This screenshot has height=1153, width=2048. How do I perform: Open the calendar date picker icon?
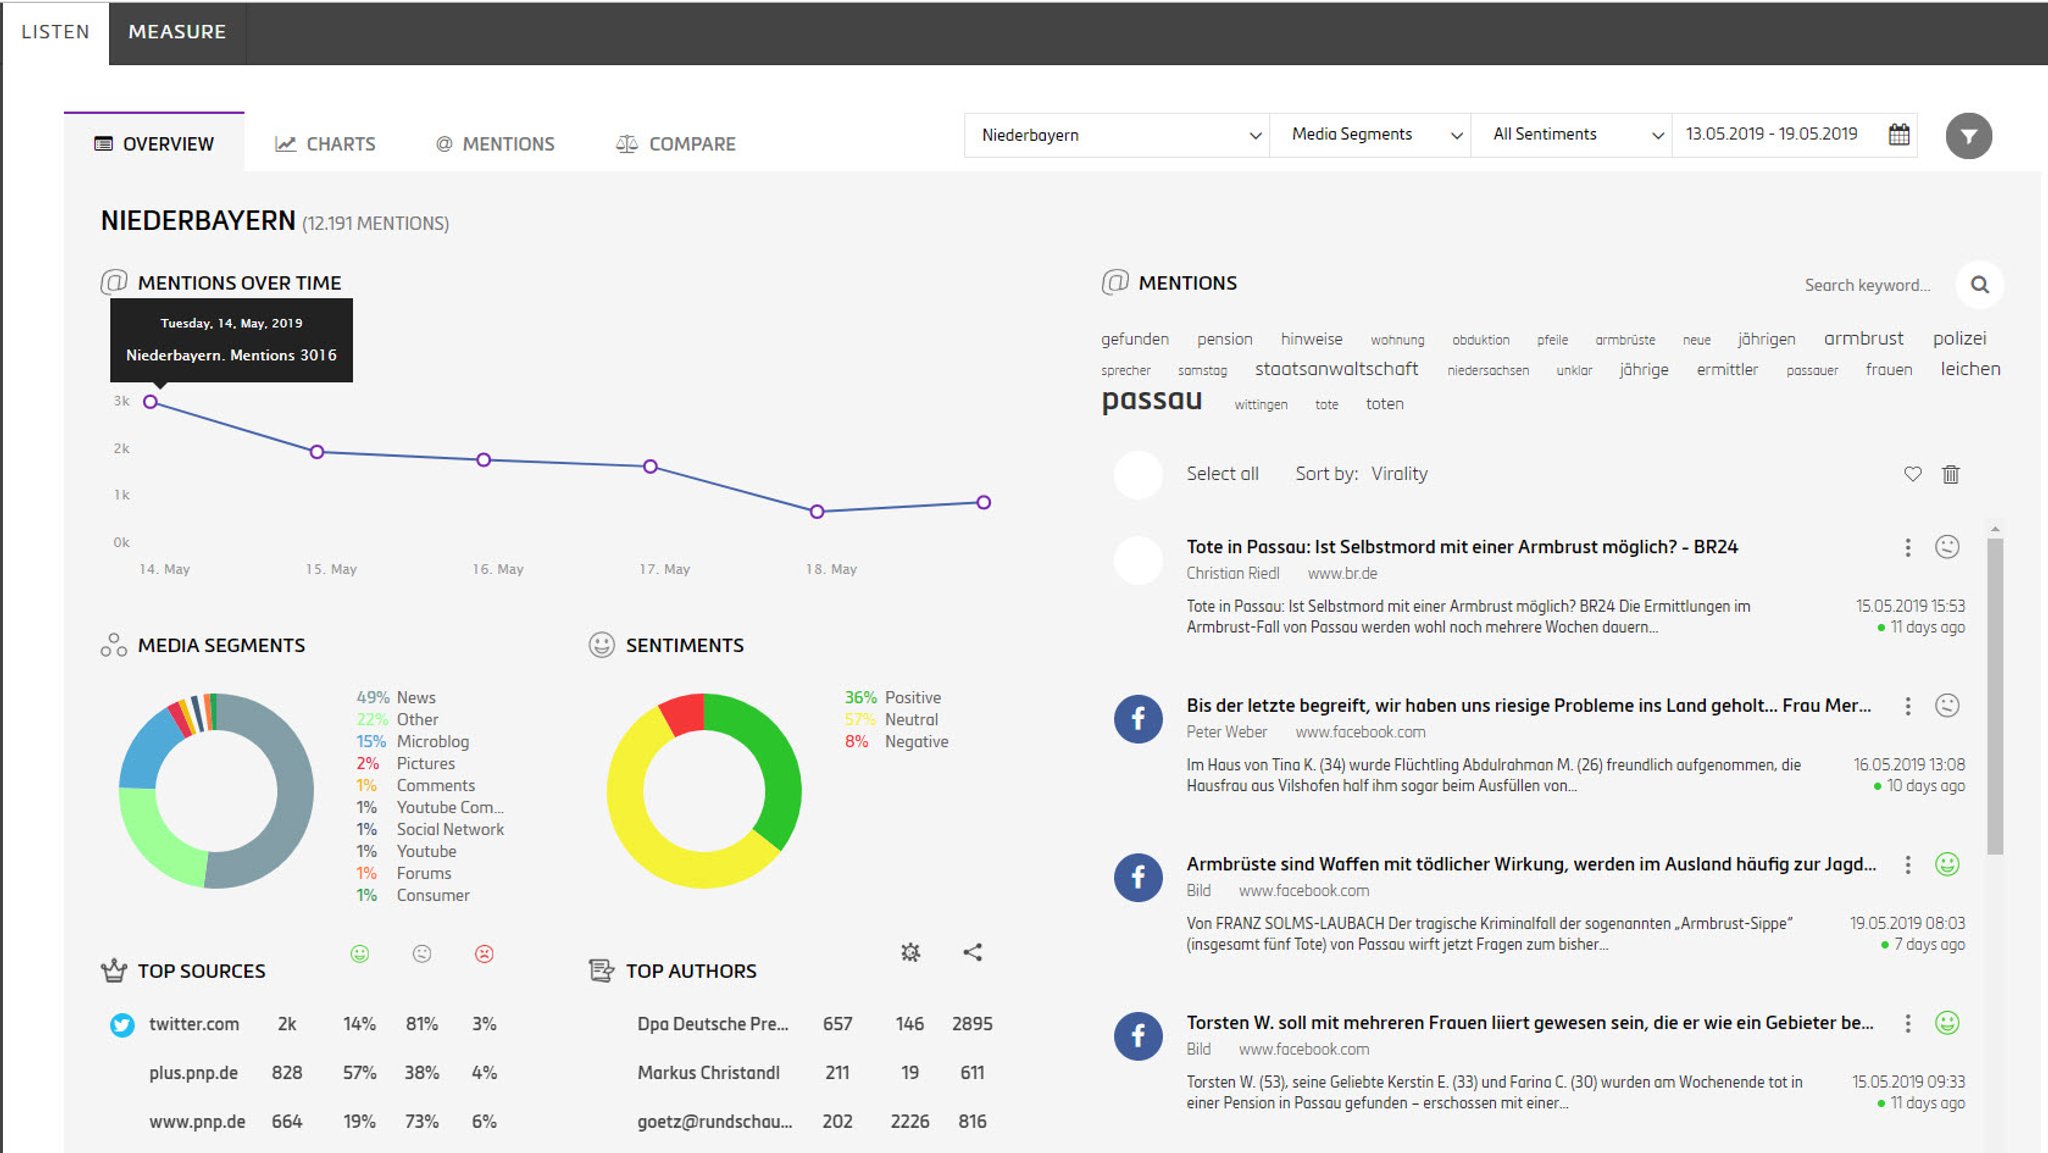tap(1899, 134)
